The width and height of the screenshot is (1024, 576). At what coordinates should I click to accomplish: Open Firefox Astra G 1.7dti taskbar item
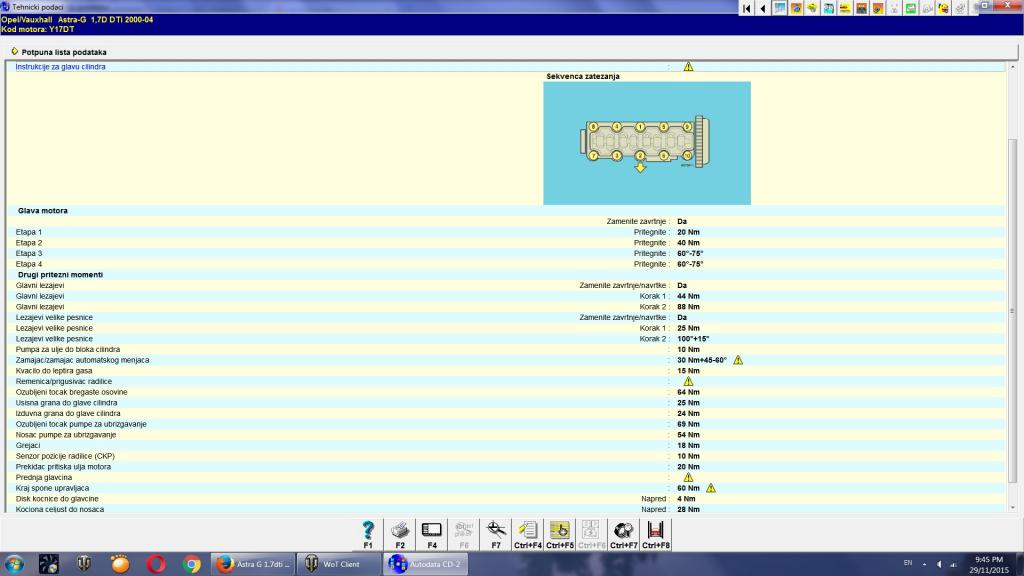pos(252,564)
